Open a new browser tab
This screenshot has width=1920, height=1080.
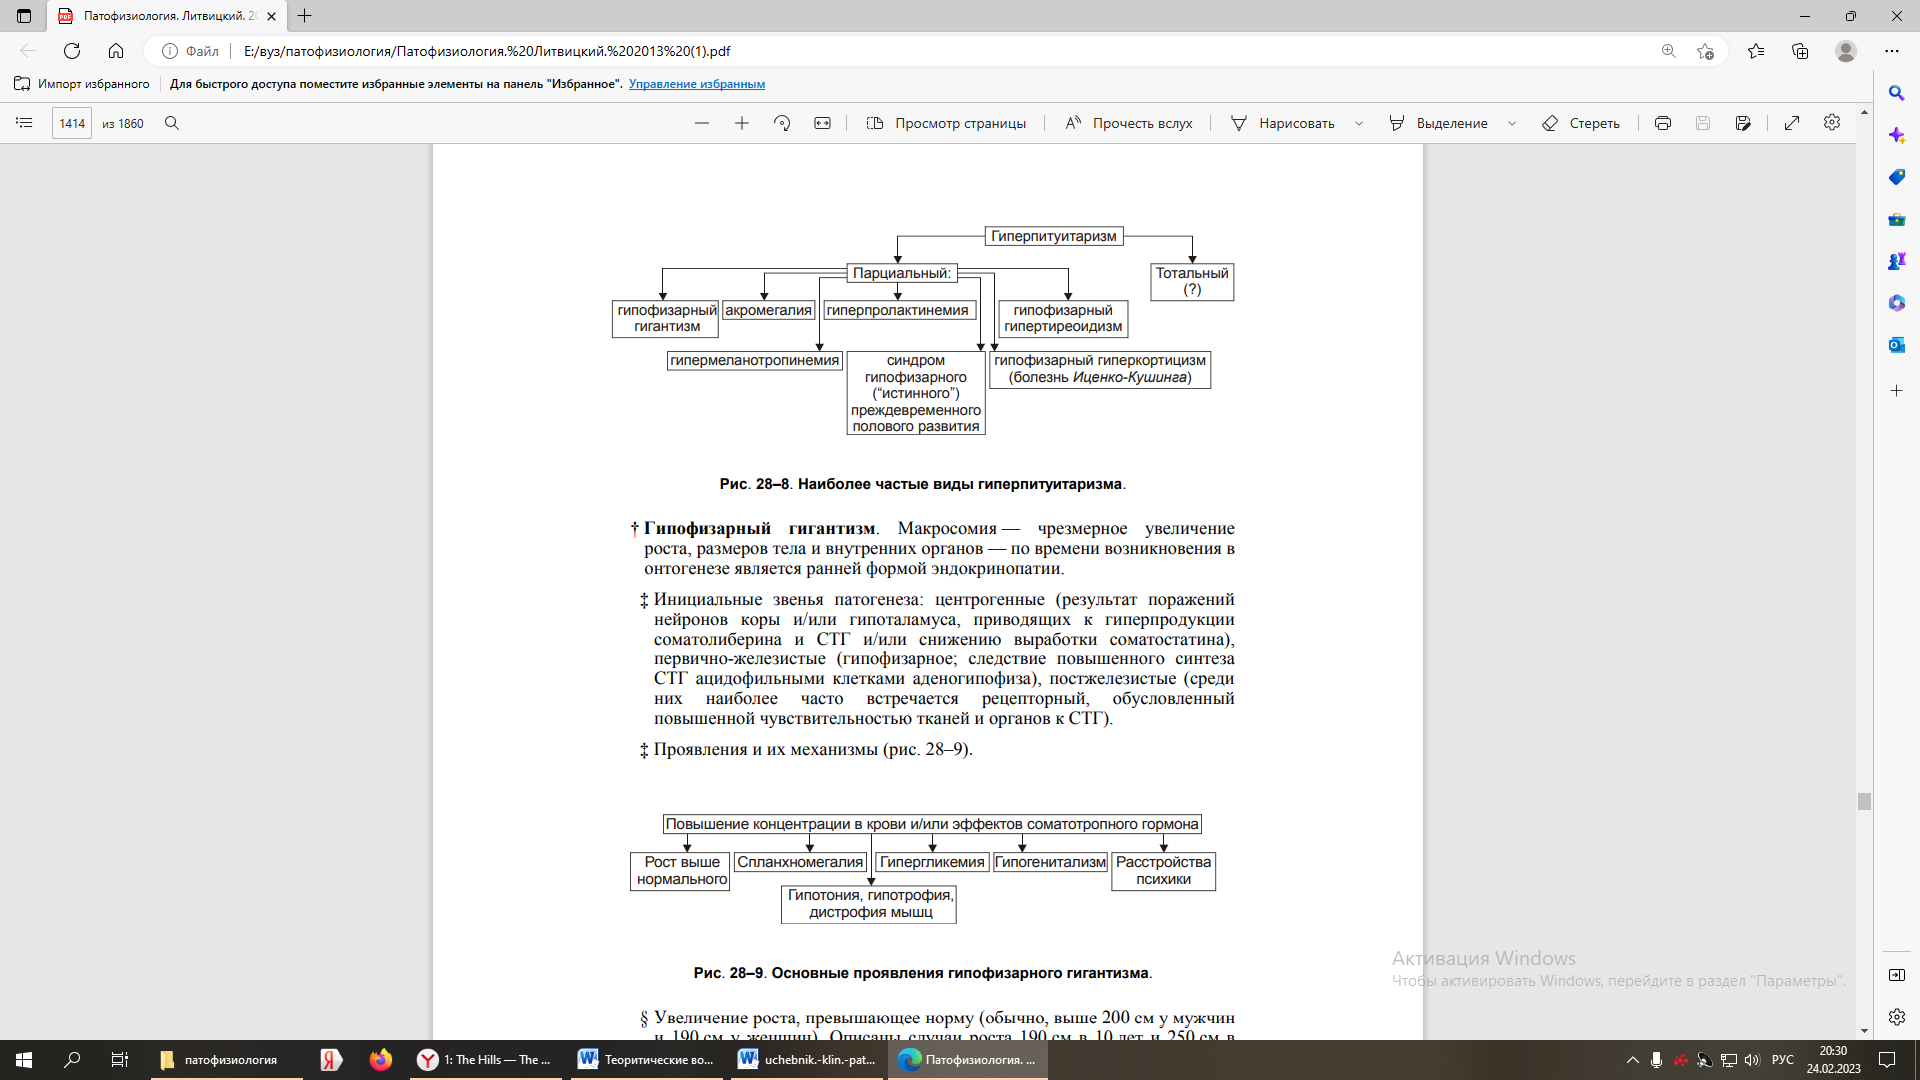[x=305, y=16]
